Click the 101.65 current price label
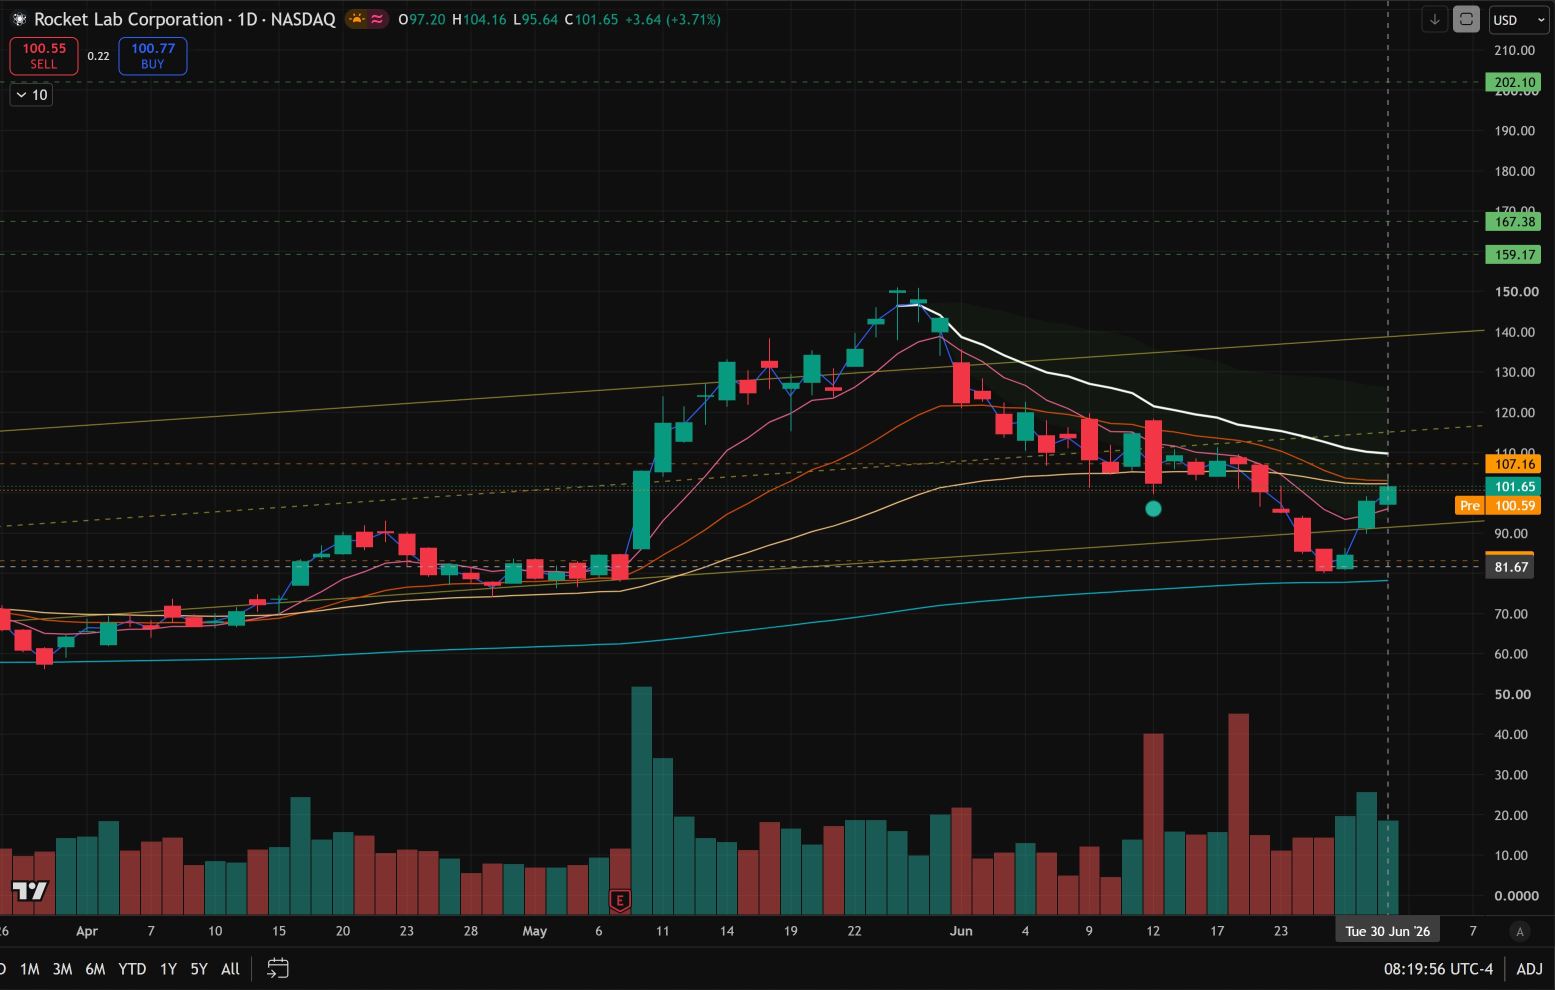 click(x=1514, y=487)
